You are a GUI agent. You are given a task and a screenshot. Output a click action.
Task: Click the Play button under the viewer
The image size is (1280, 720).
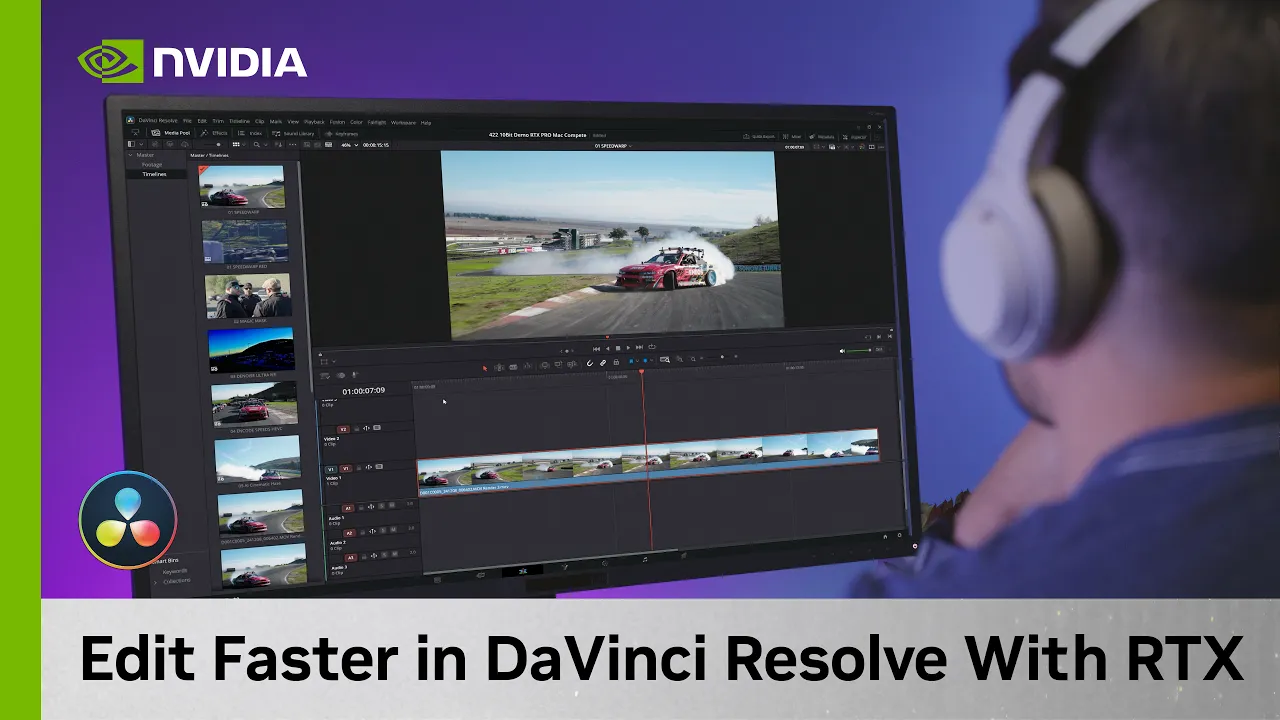click(628, 347)
